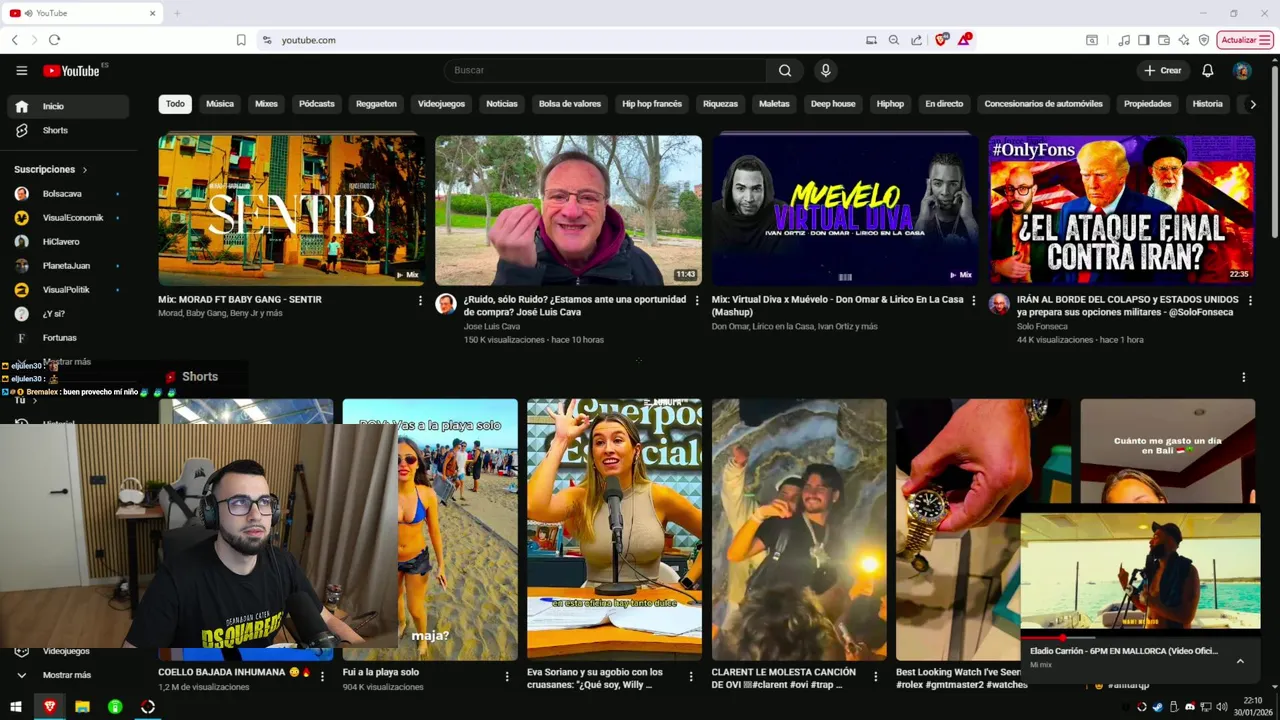This screenshot has width=1280, height=720.
Task: Click the search magnifier button
Action: click(x=785, y=70)
